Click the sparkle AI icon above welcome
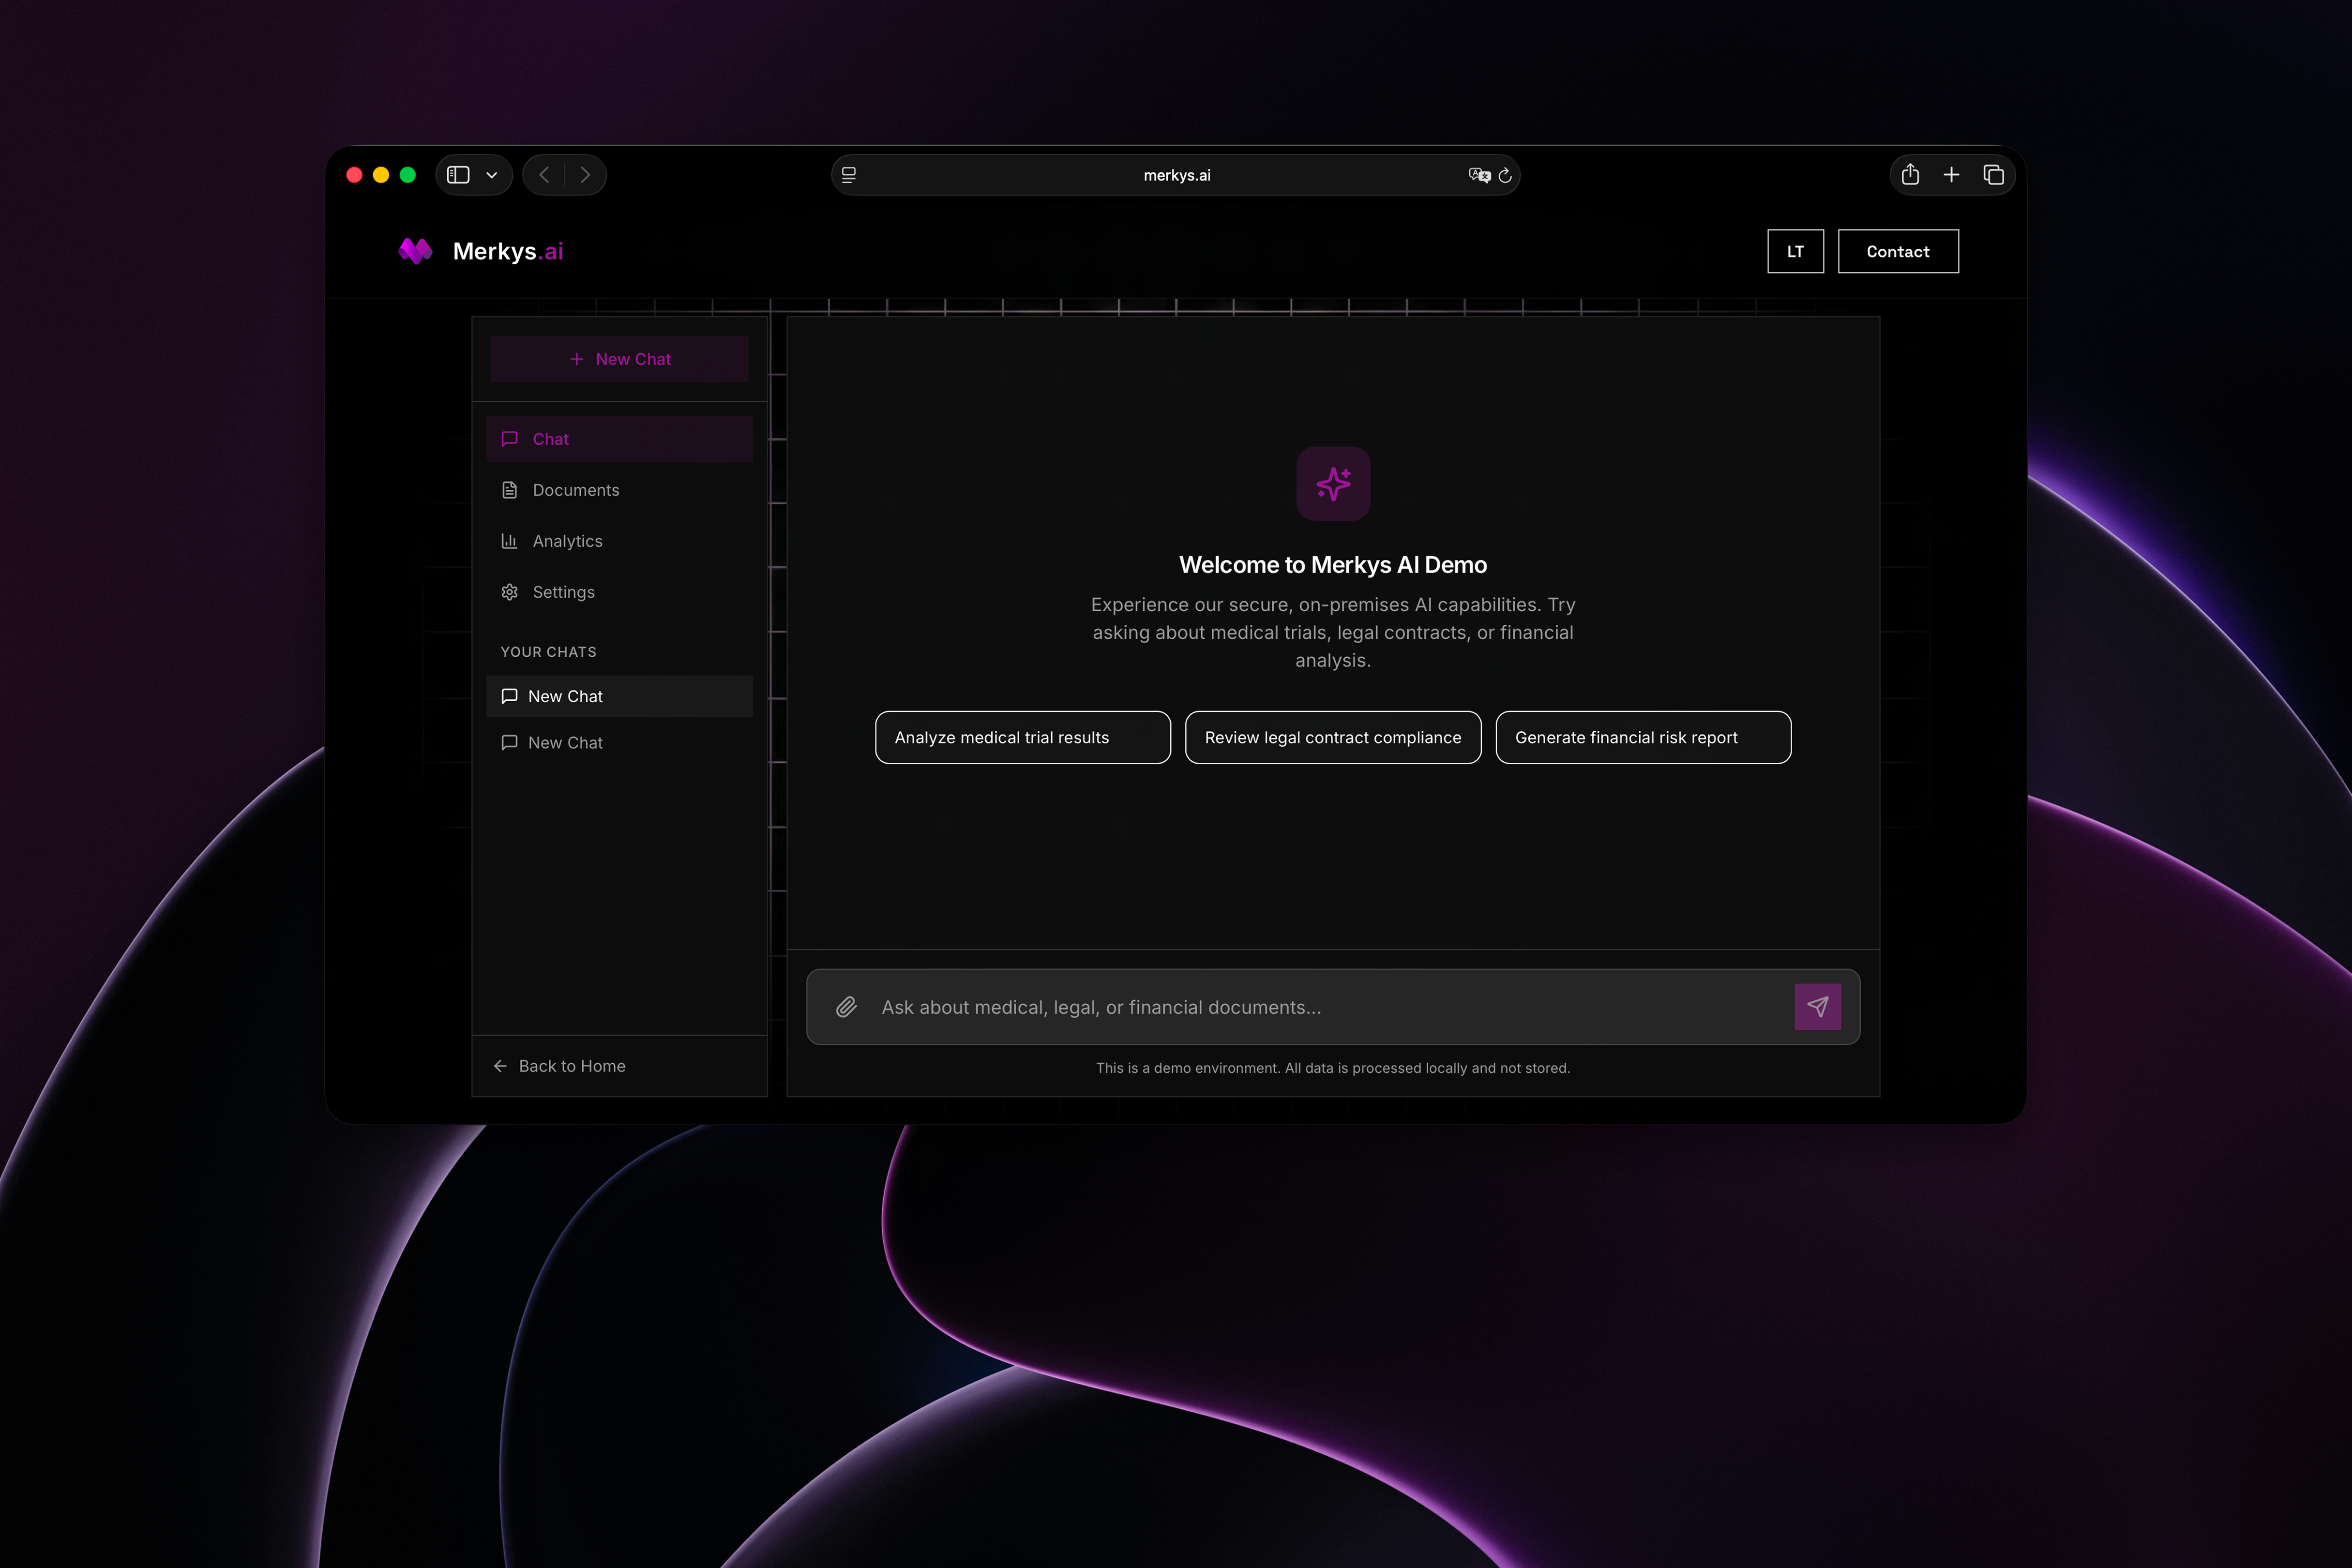2352x1568 pixels. (1333, 484)
